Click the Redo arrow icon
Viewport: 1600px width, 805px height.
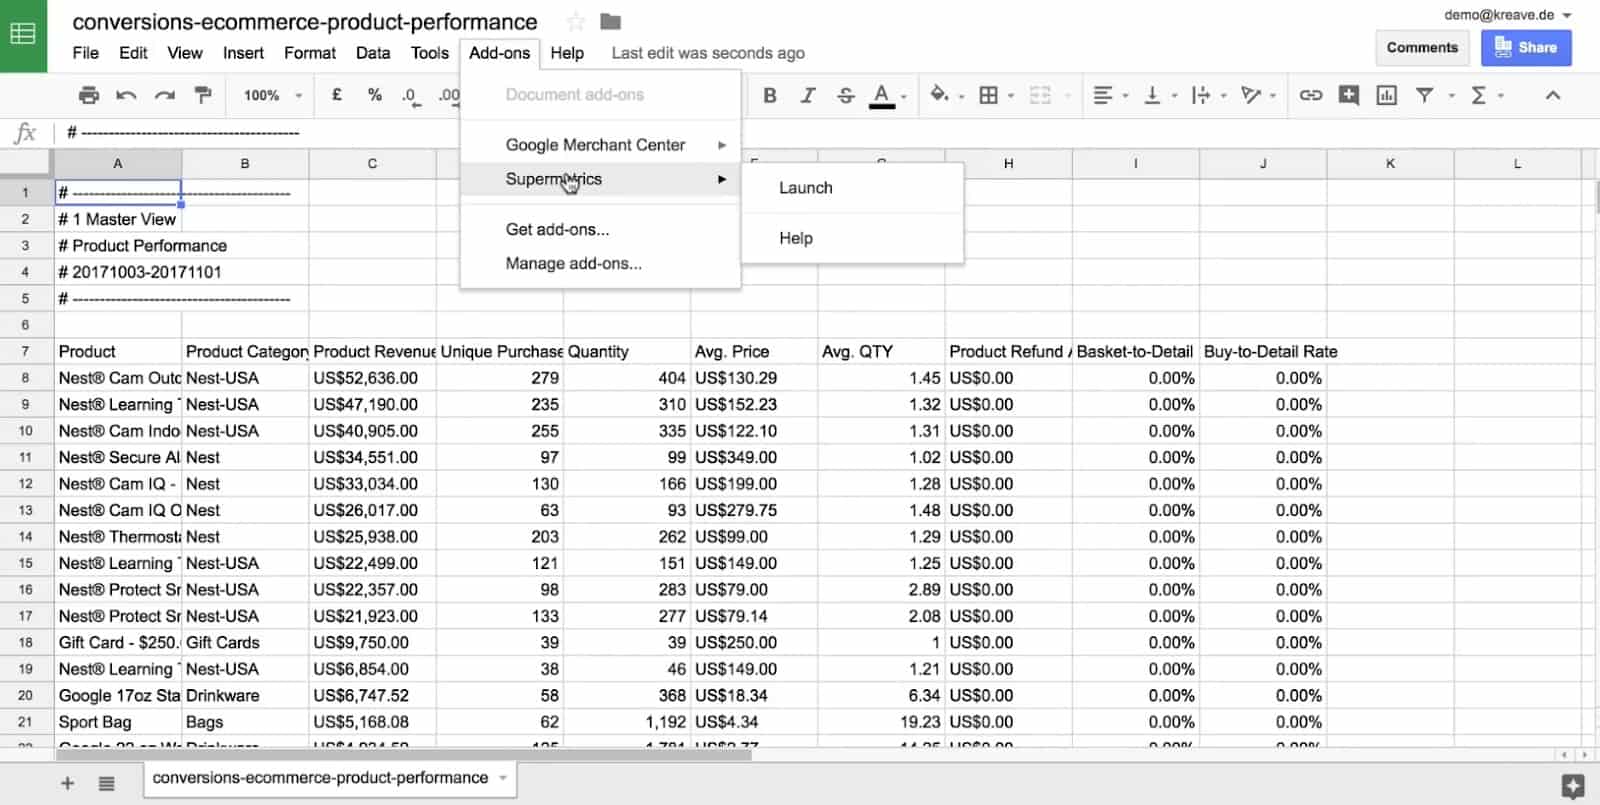coord(164,95)
